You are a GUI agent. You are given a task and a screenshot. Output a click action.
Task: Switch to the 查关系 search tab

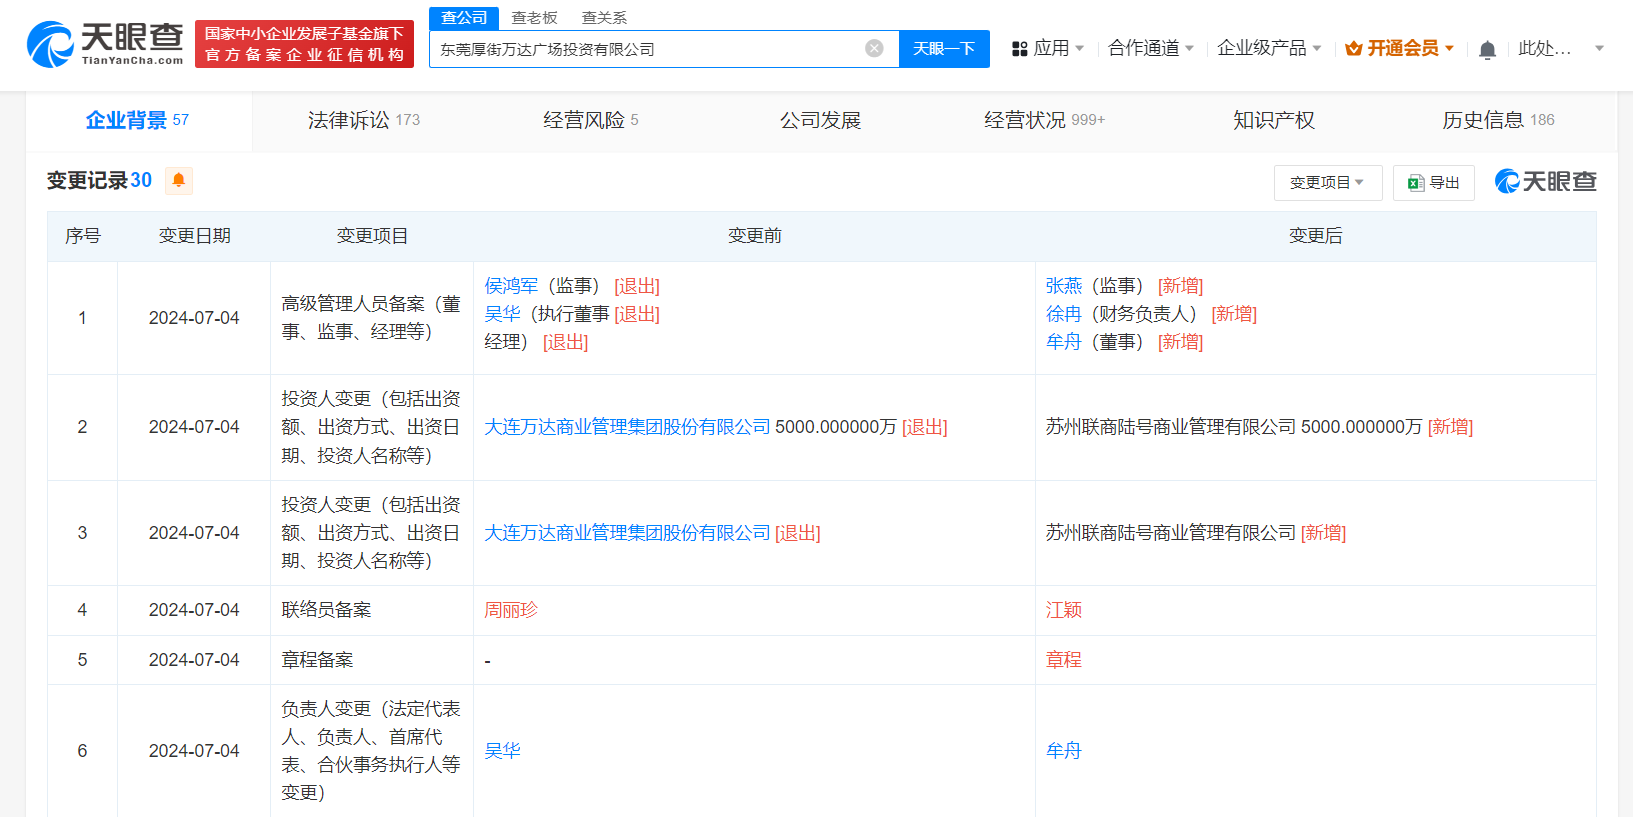point(604,18)
